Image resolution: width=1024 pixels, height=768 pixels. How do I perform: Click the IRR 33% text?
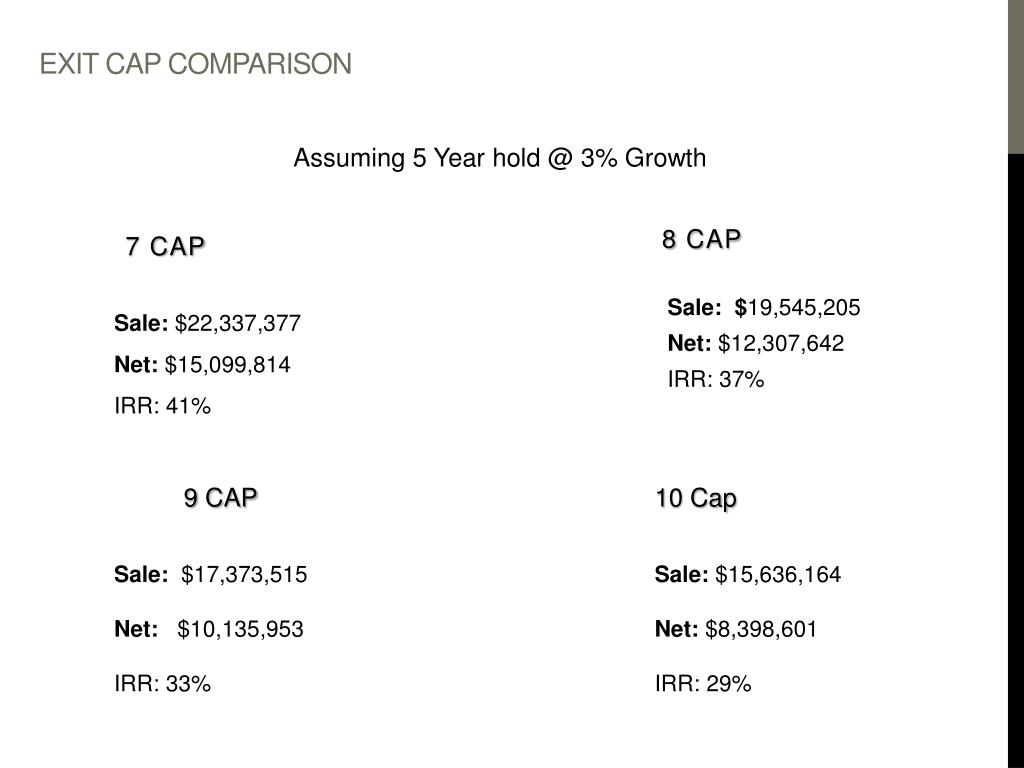162,684
